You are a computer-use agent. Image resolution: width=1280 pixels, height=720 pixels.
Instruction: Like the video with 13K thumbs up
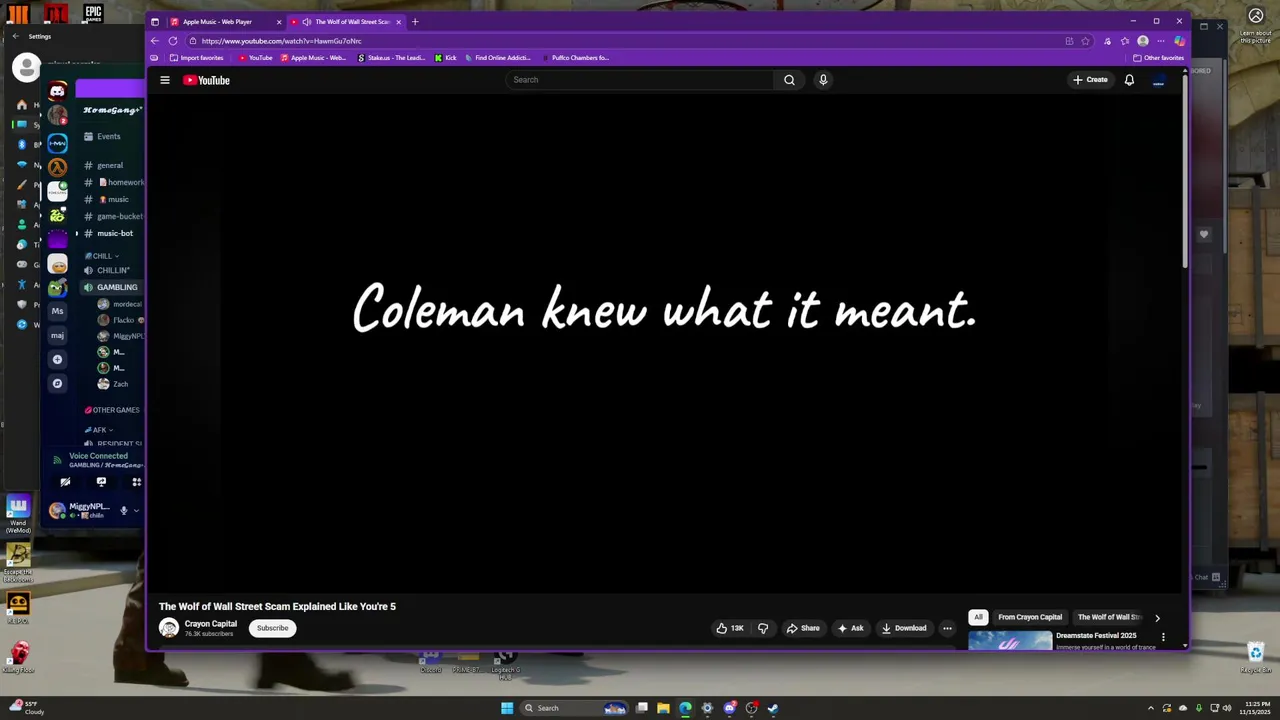730,628
